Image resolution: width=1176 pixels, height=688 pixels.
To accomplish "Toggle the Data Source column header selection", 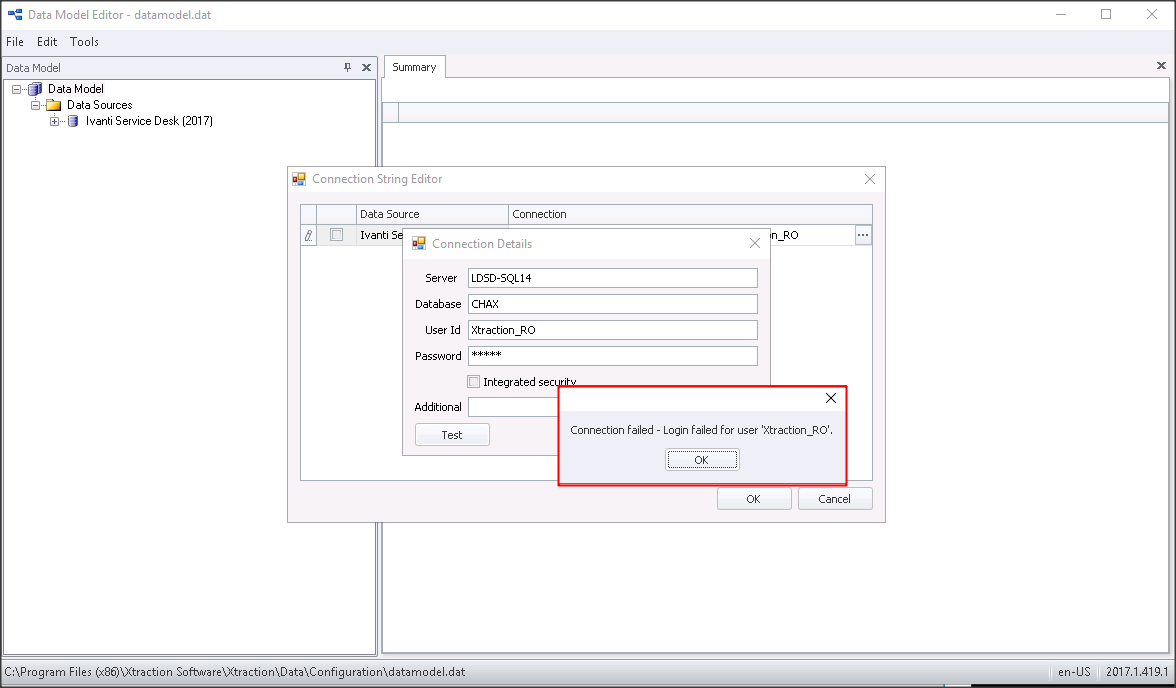I will (432, 213).
